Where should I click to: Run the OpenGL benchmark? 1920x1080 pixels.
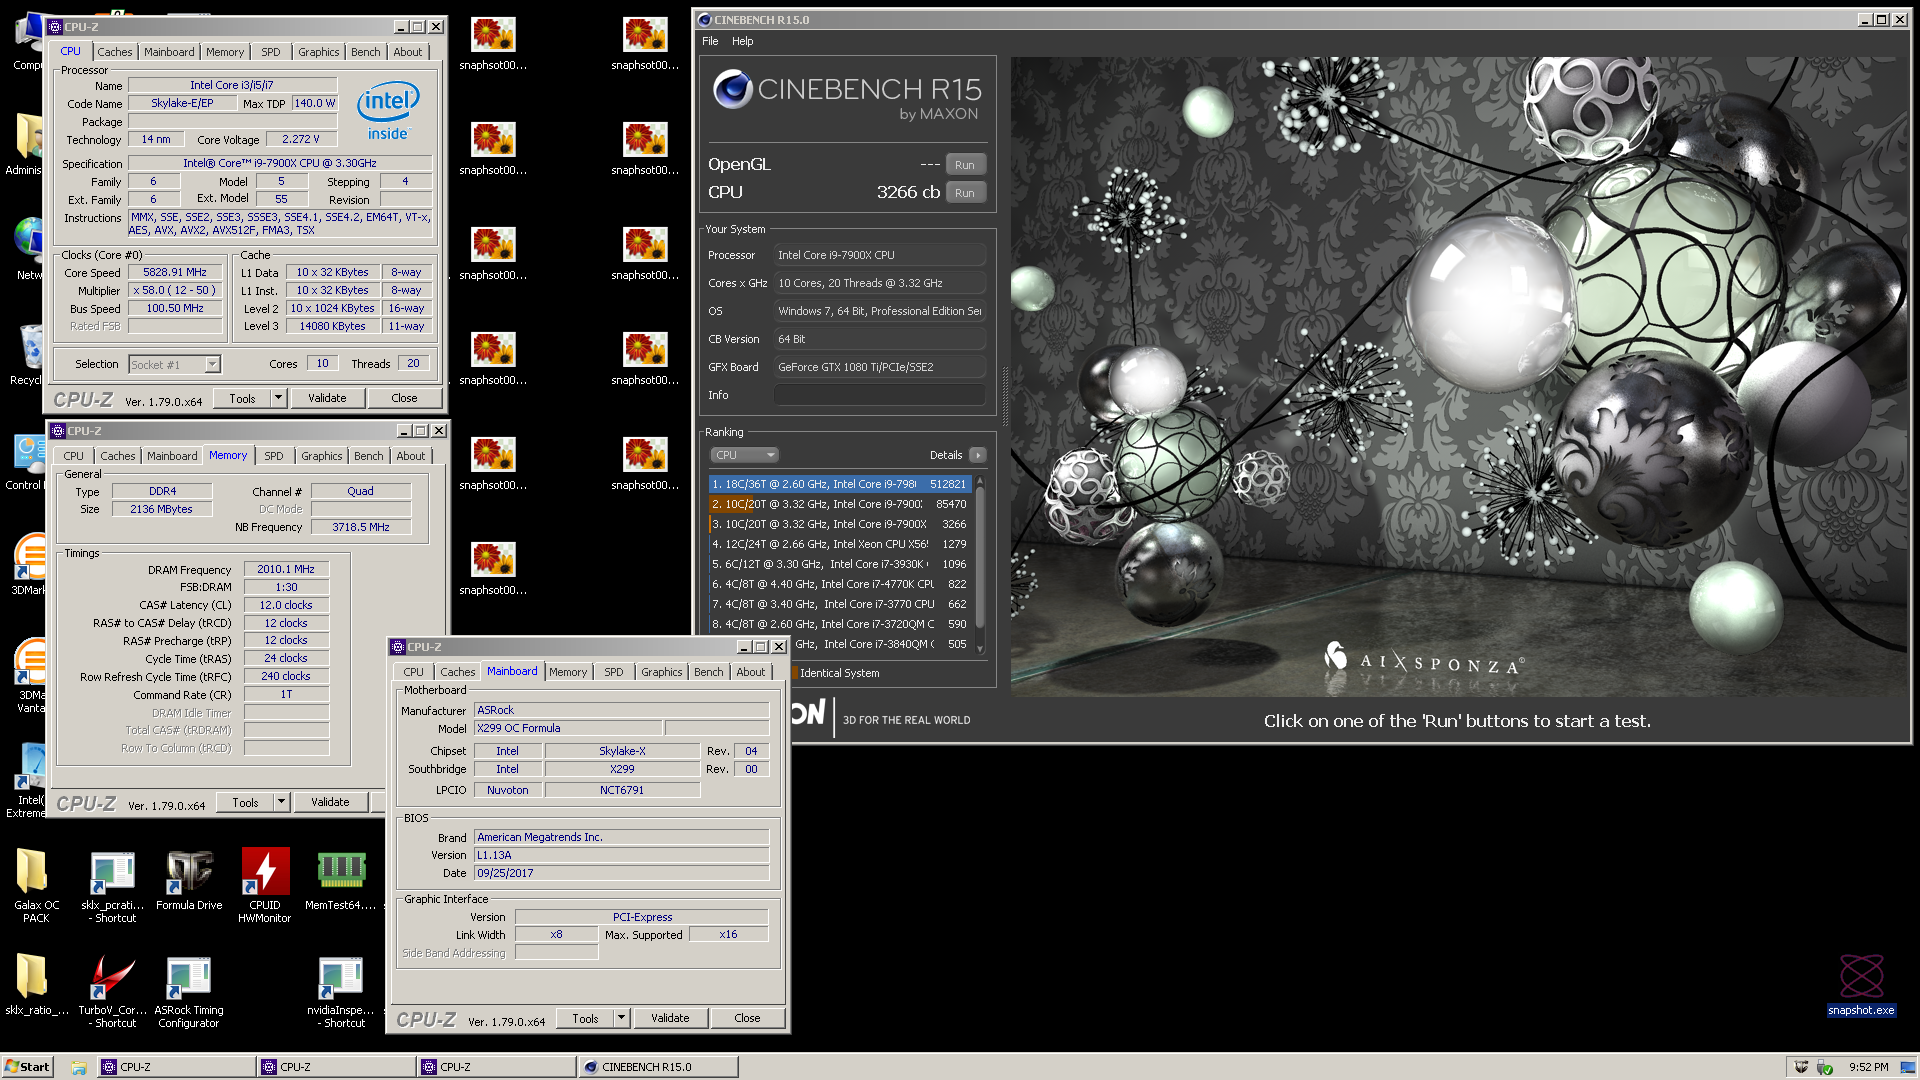(x=965, y=165)
